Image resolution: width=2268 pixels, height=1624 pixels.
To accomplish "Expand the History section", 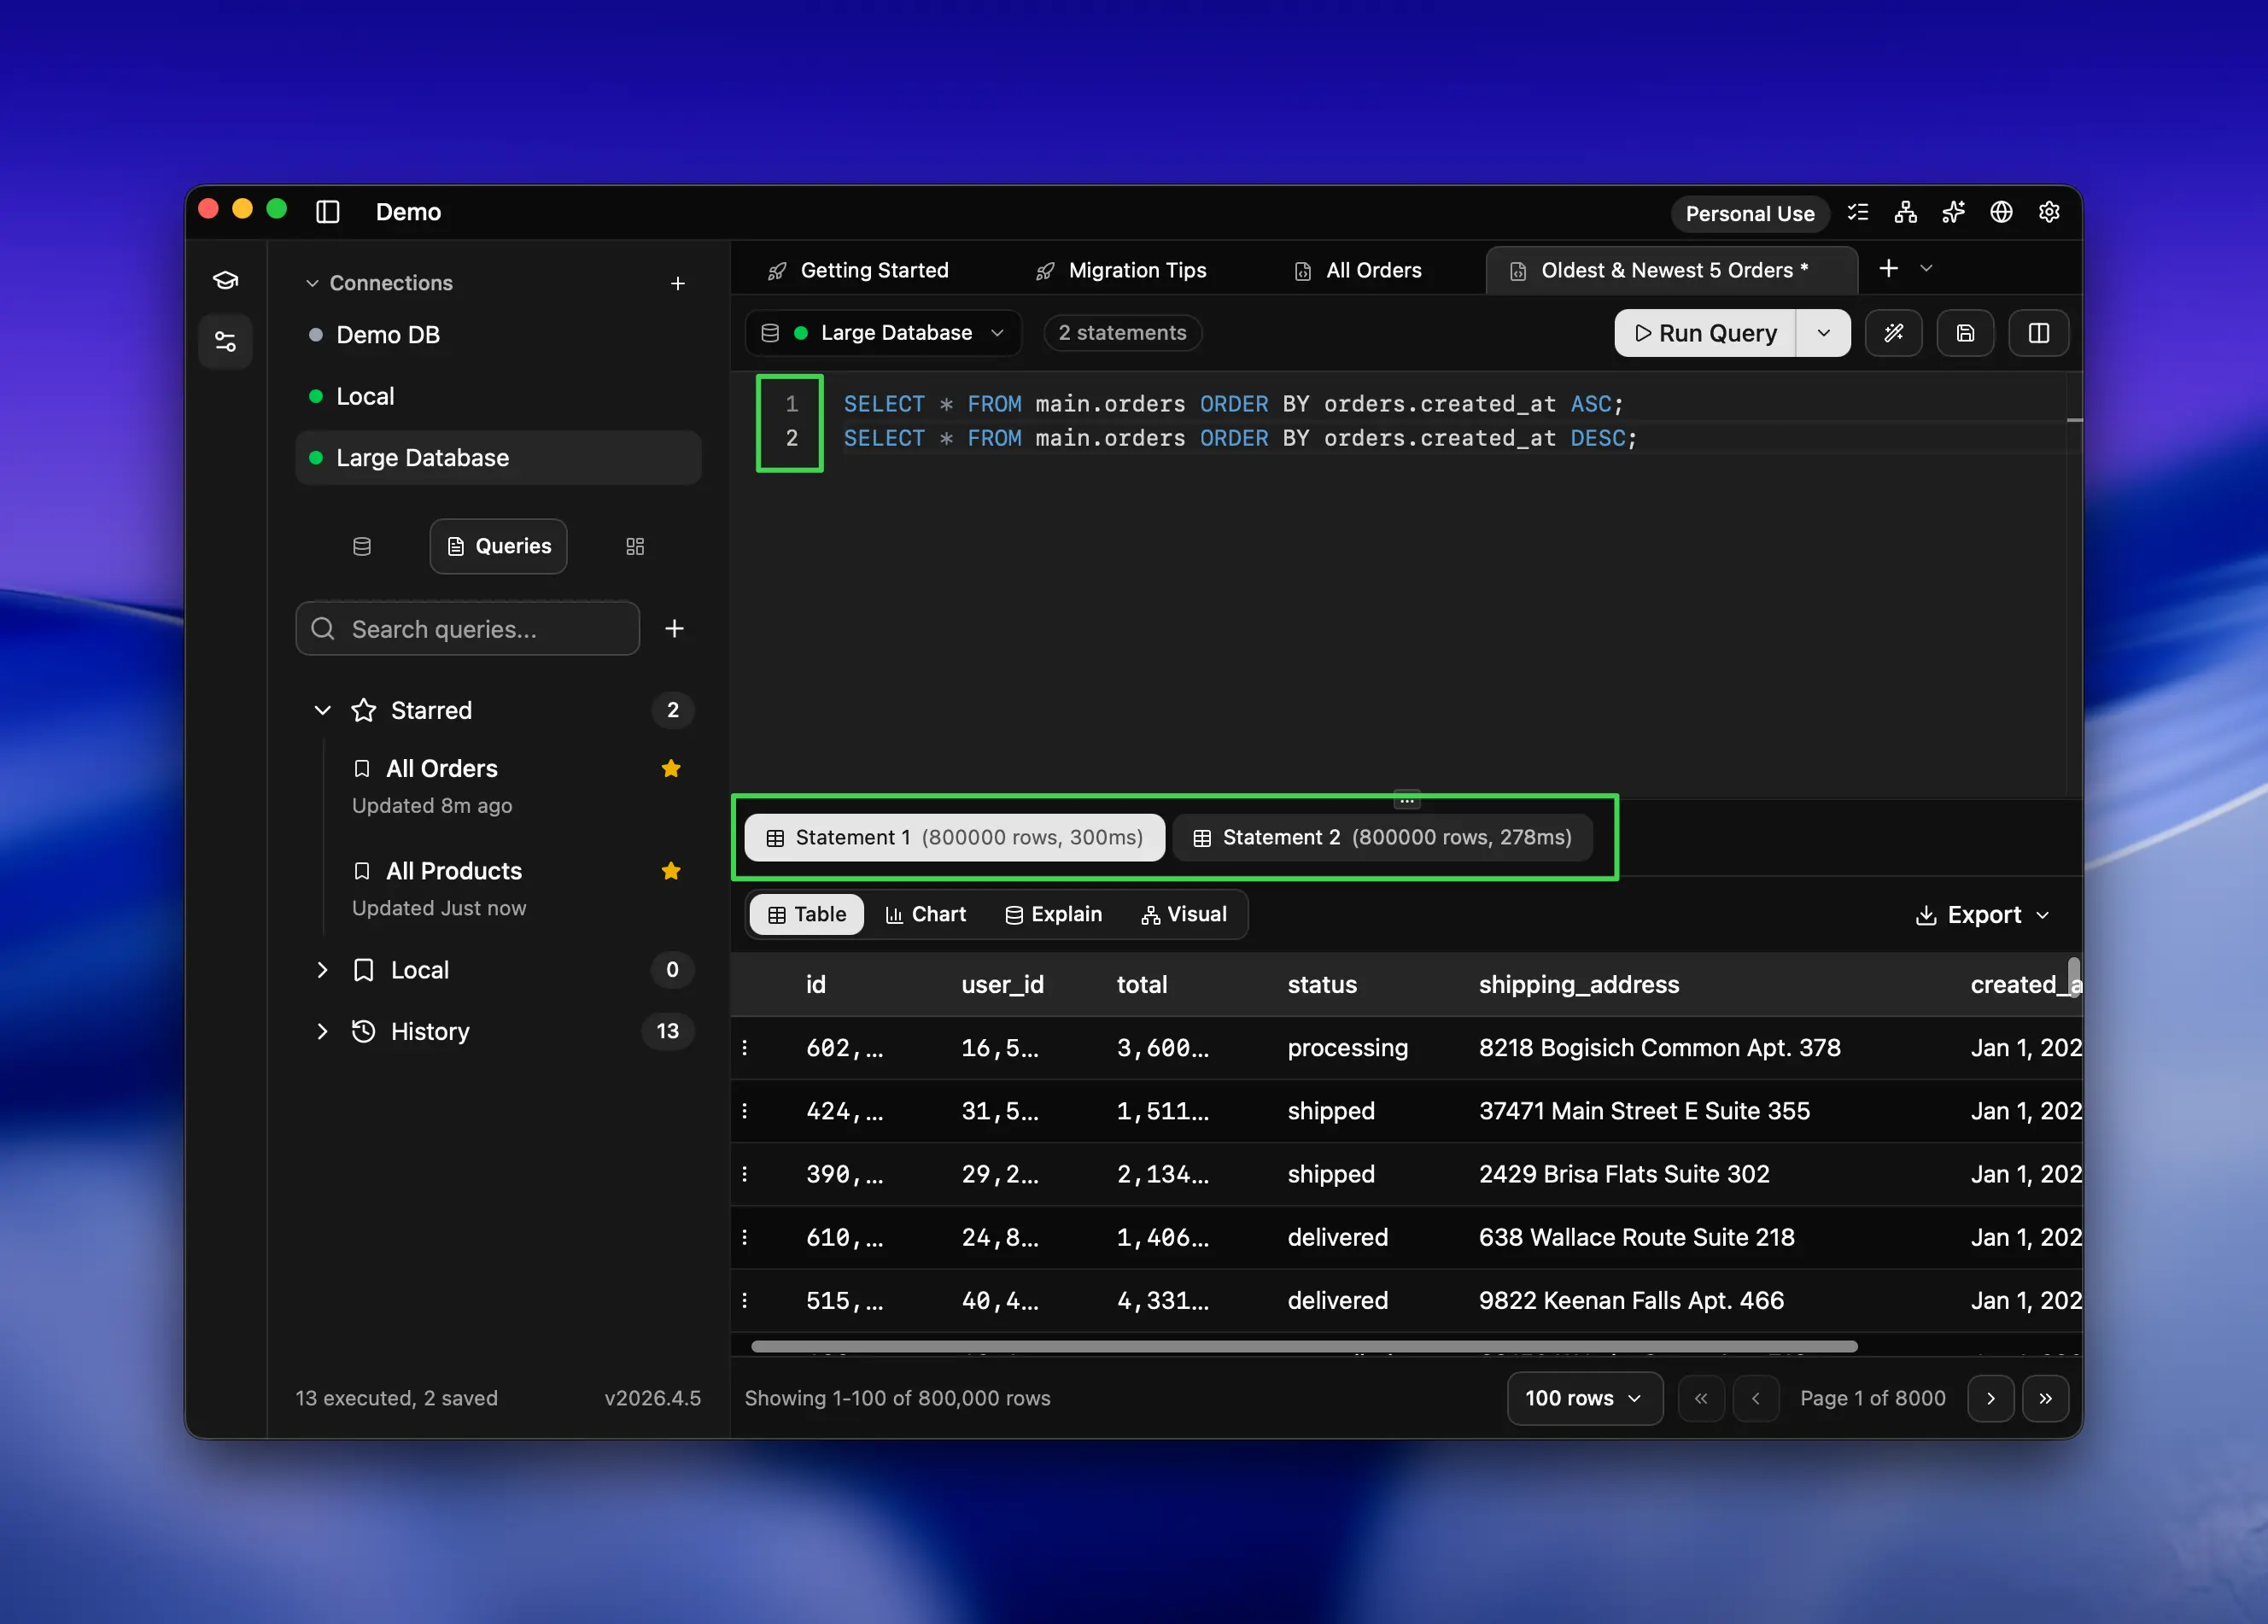I will point(322,1031).
